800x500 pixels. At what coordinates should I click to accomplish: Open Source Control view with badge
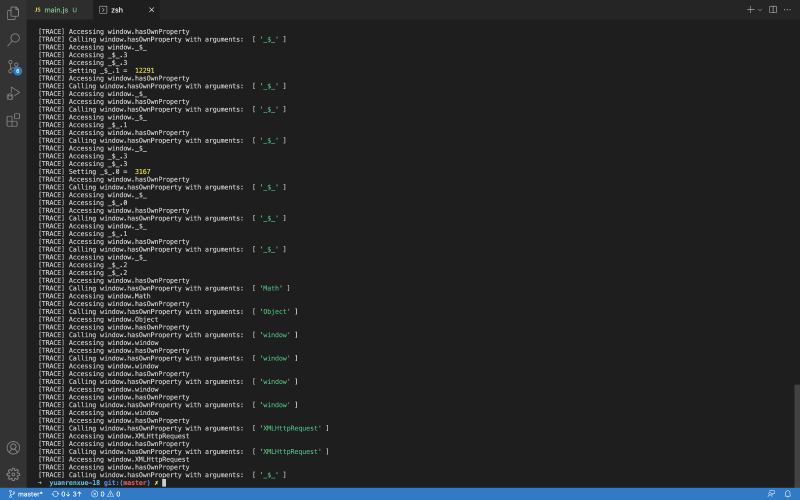(13, 67)
